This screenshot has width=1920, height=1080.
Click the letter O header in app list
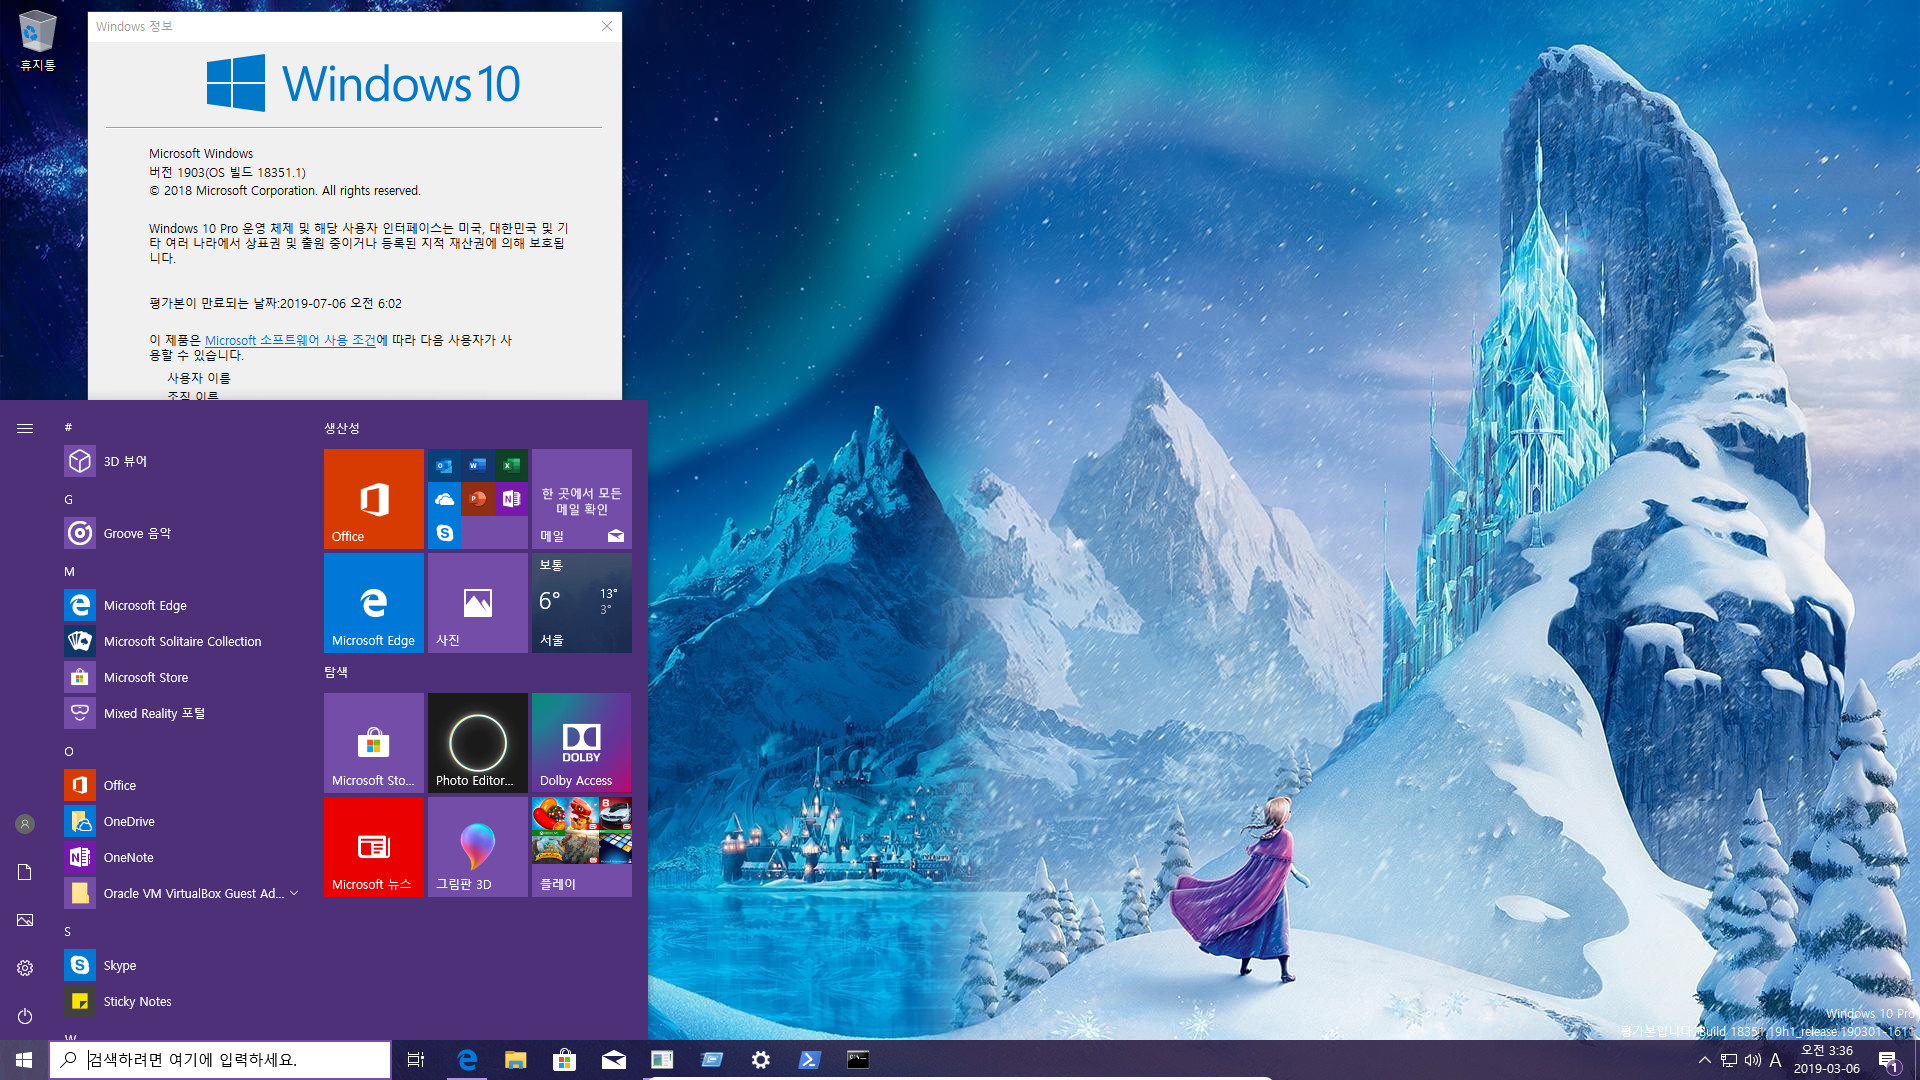point(69,752)
